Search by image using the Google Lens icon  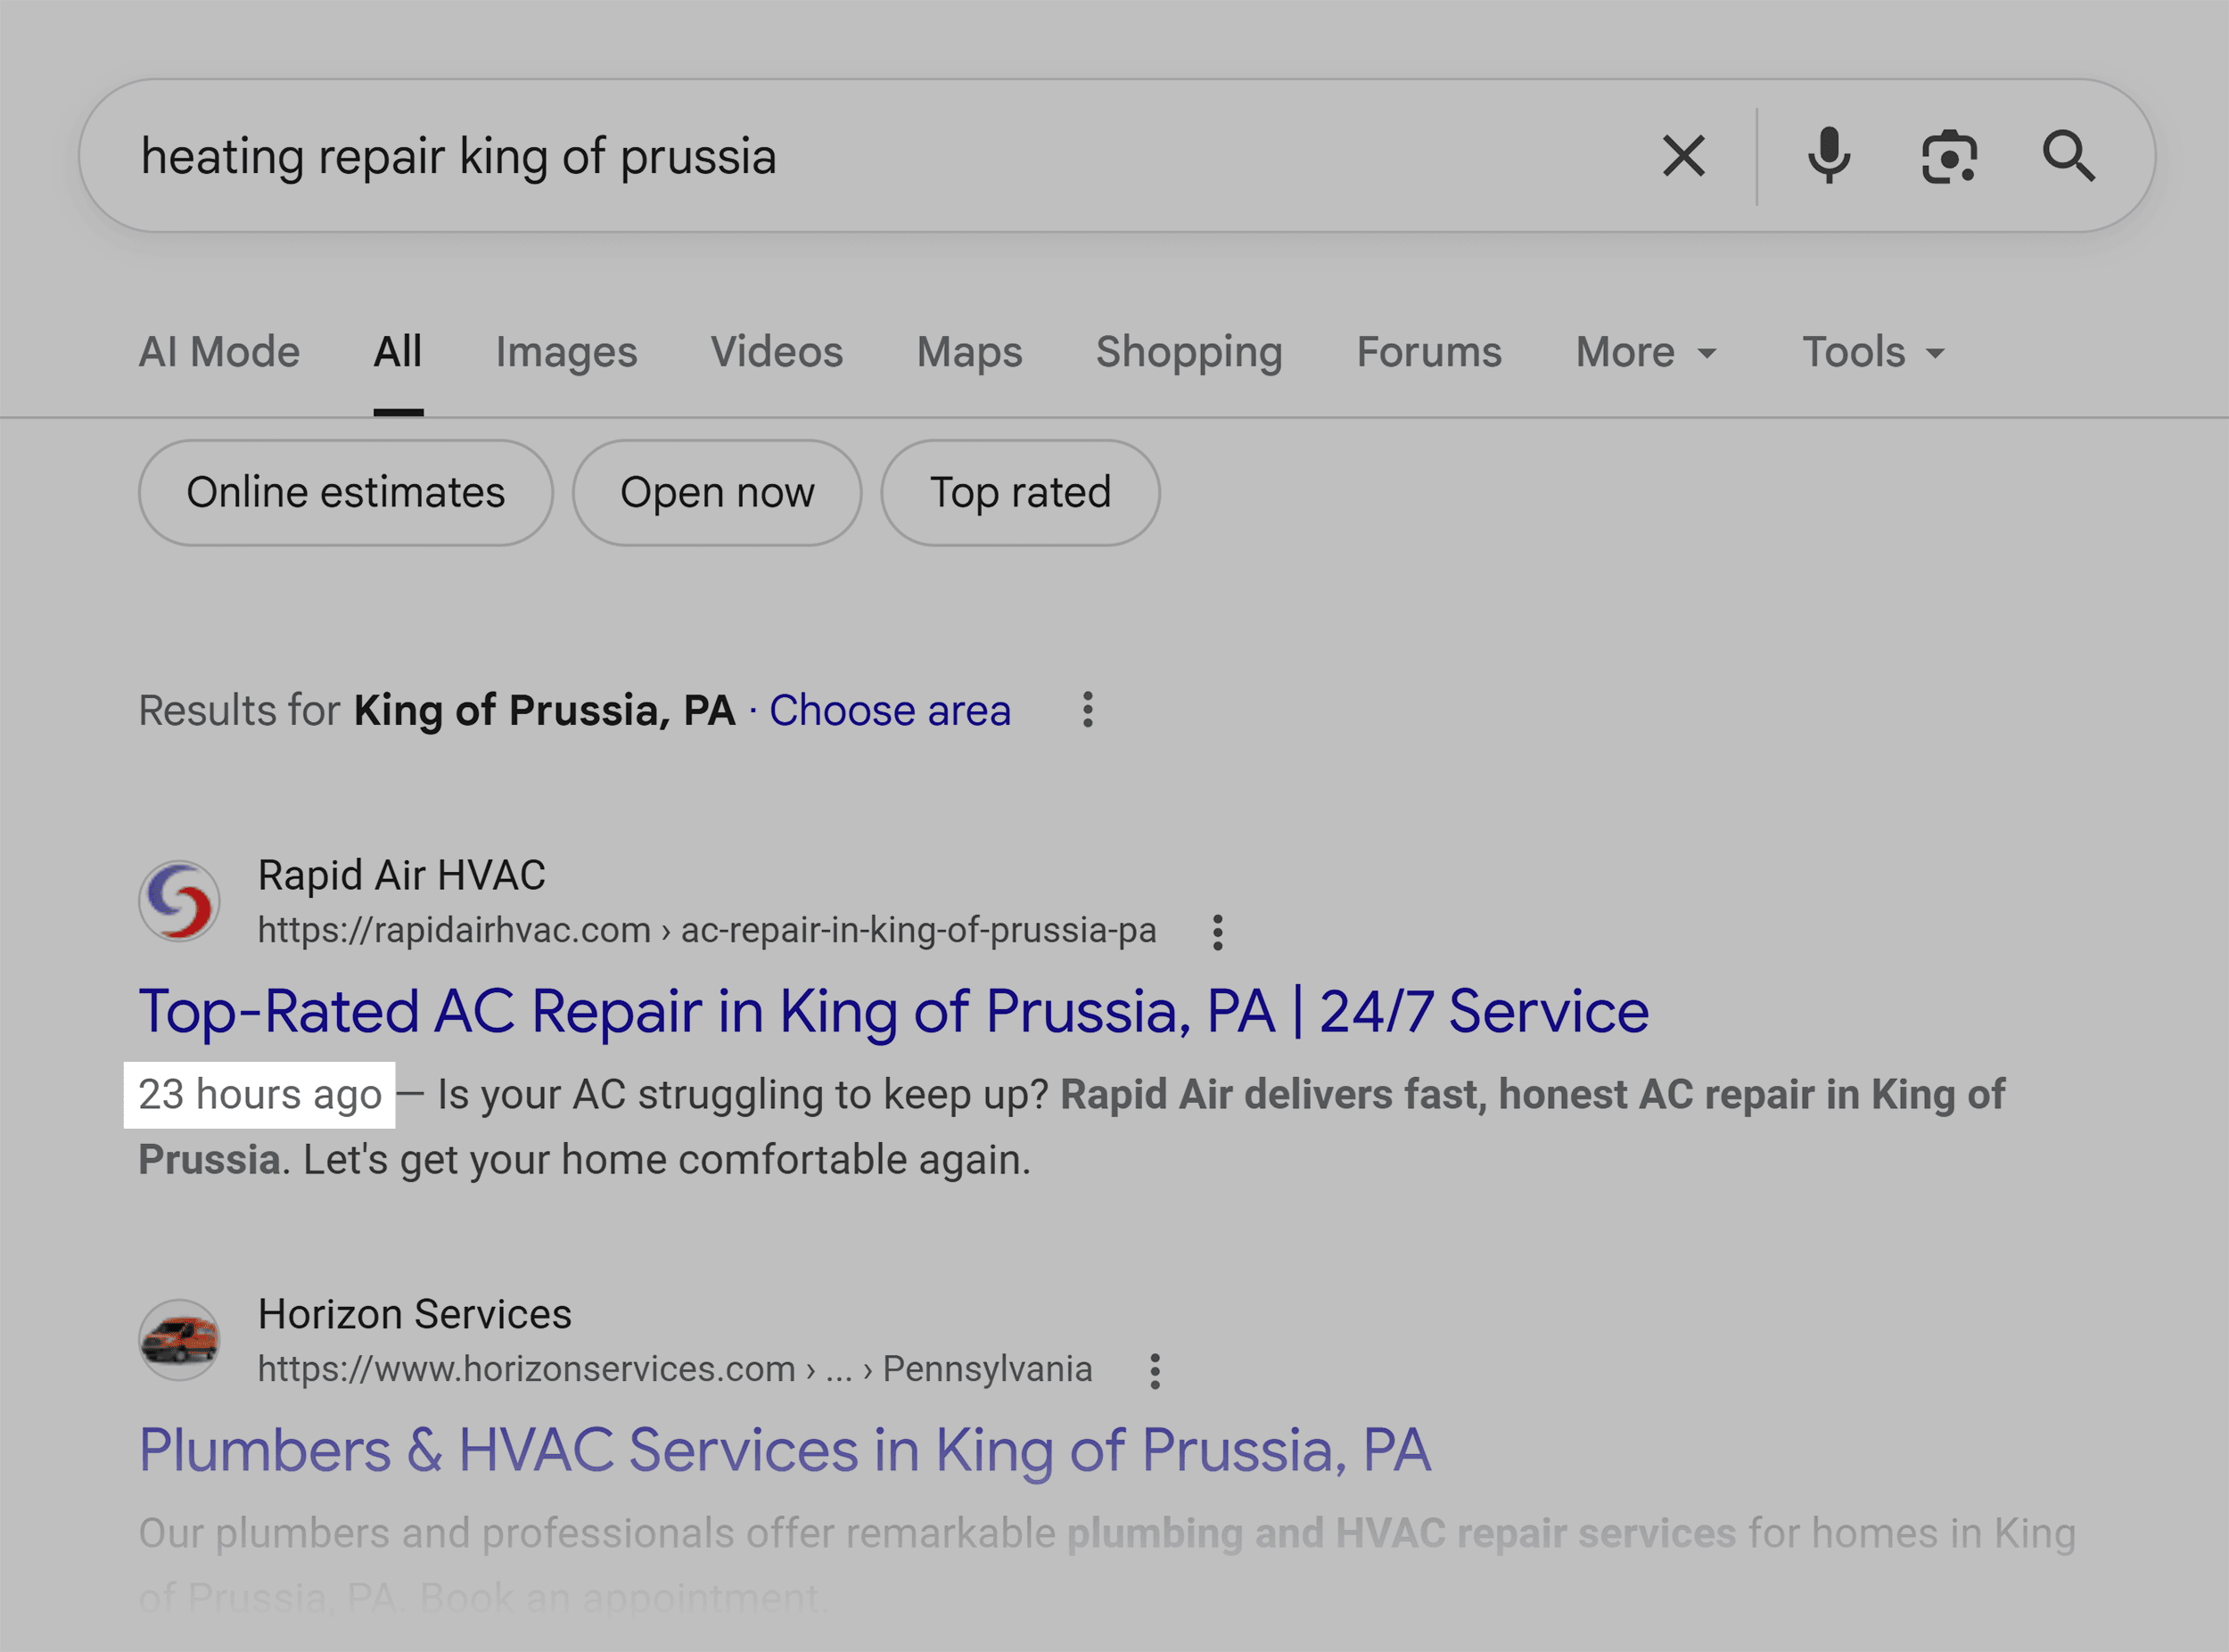[1948, 156]
